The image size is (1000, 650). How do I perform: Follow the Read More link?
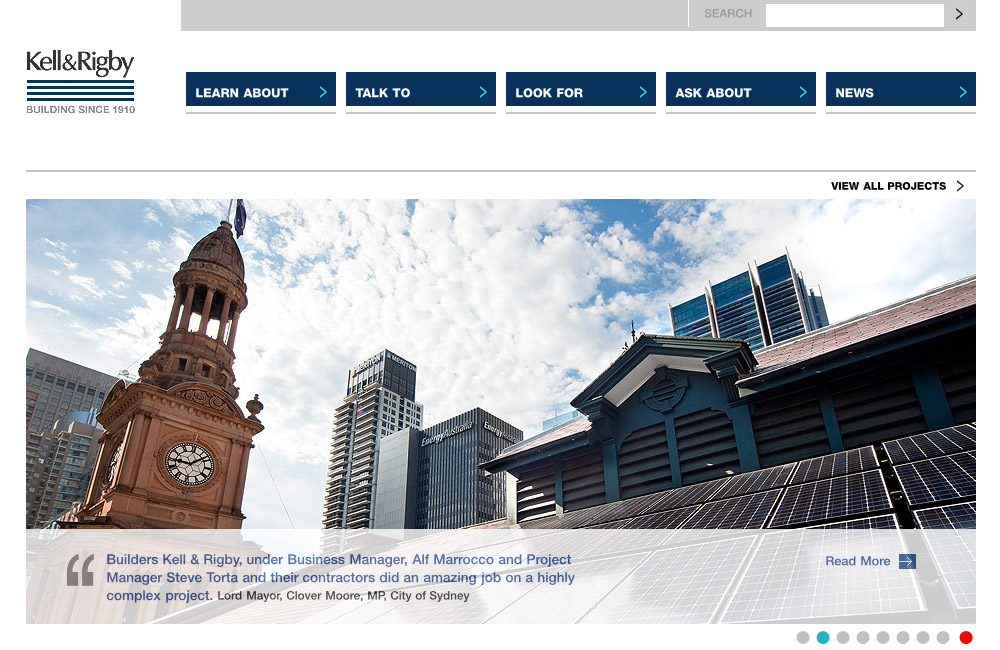857,561
